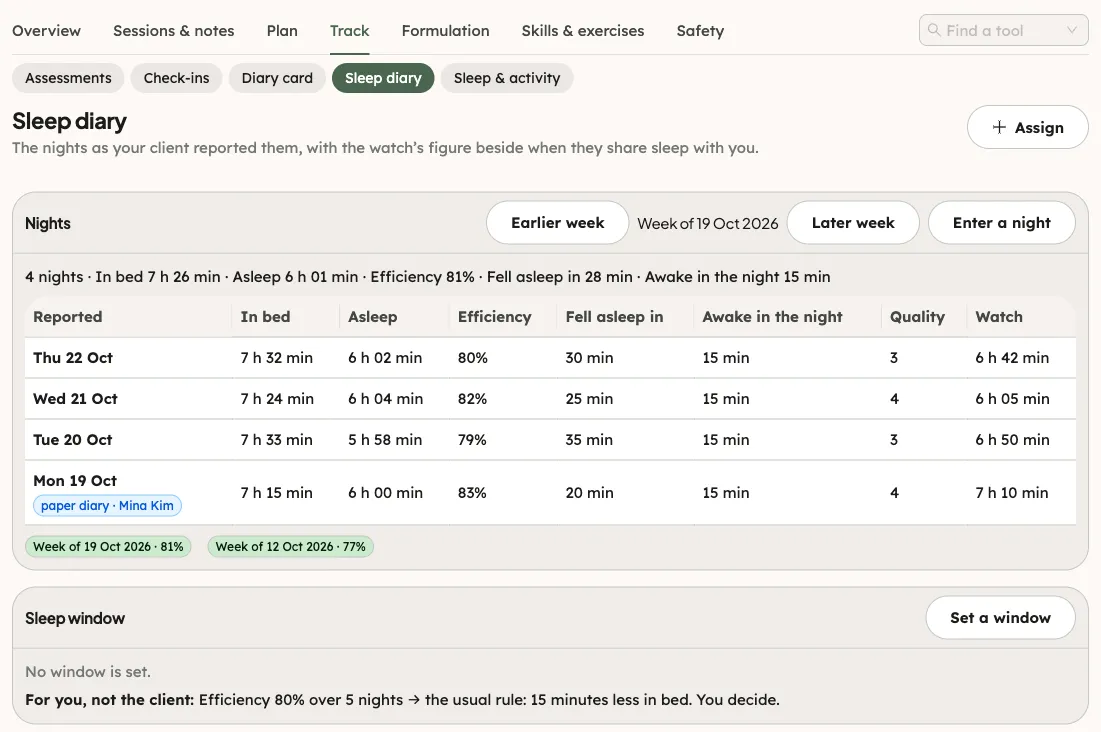Click the 7 h 10 min watch value
1101x732 pixels.
pyautogui.click(x=1012, y=492)
